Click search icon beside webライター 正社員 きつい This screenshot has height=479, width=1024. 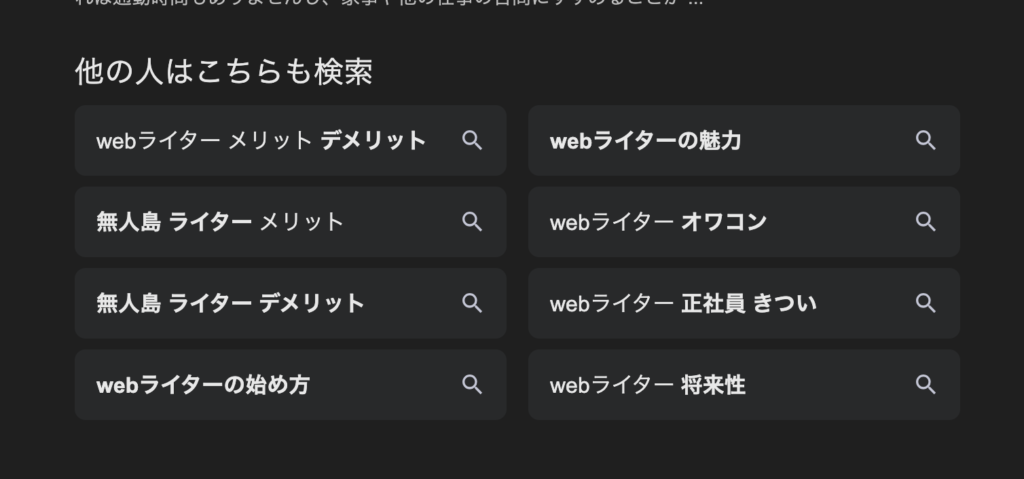[925, 303]
